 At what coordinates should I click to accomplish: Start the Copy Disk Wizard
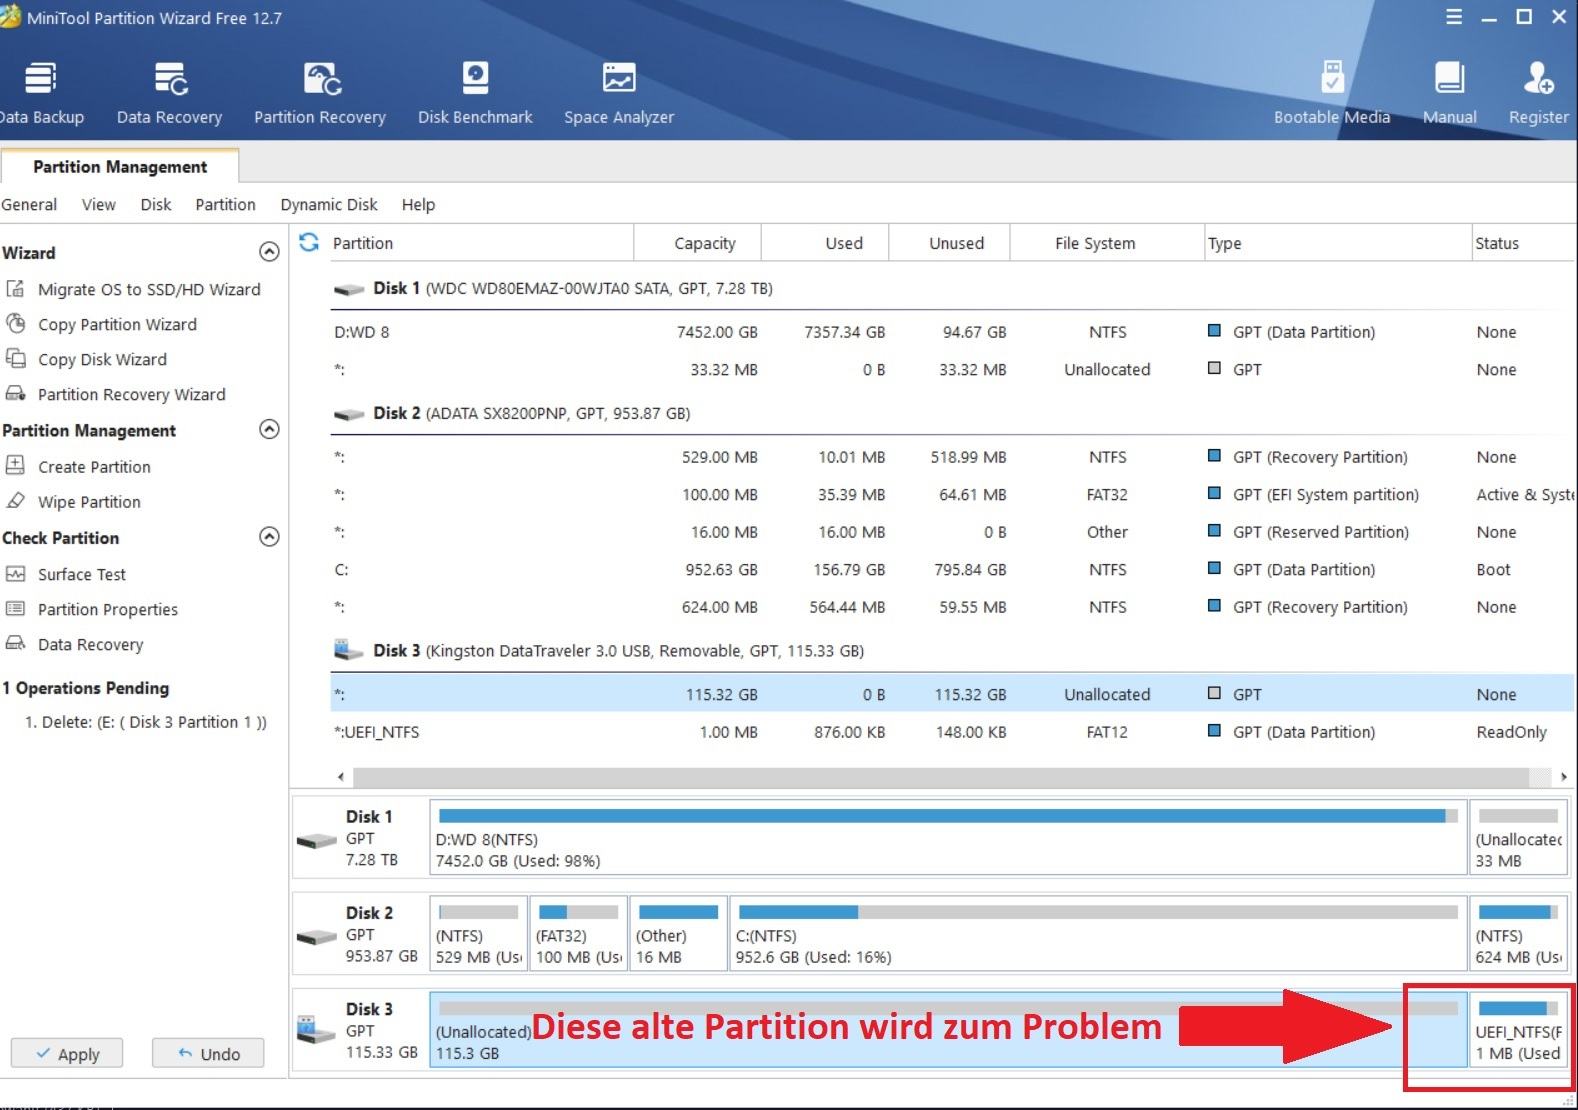click(86, 359)
